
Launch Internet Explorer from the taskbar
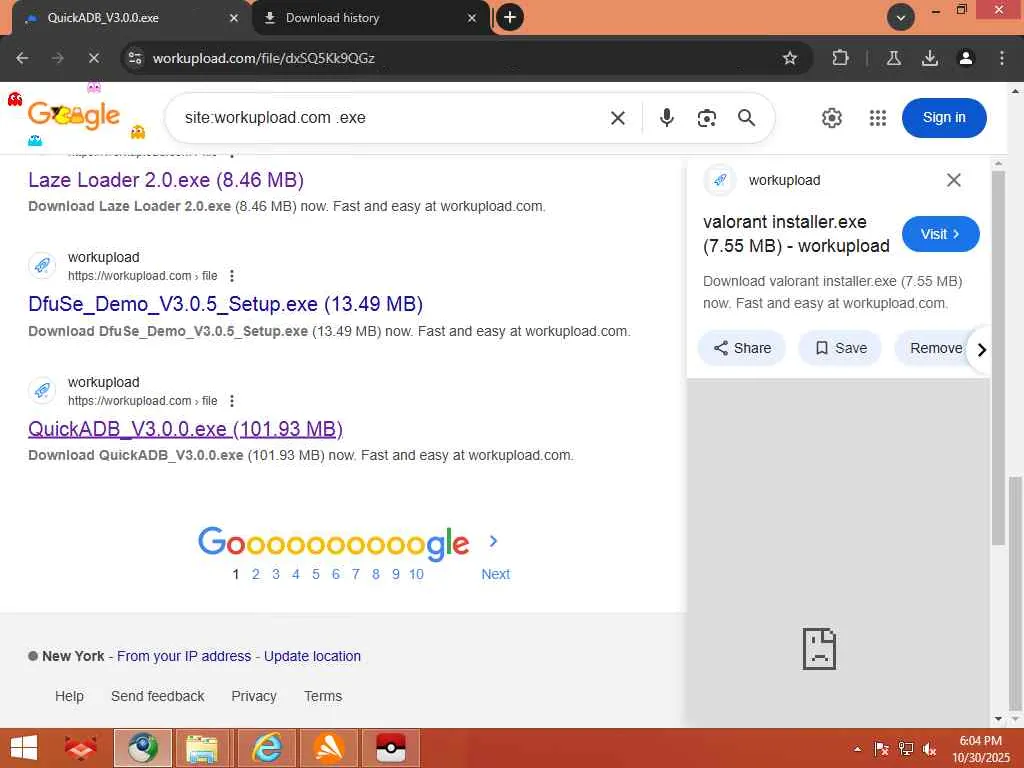pyautogui.click(x=267, y=748)
